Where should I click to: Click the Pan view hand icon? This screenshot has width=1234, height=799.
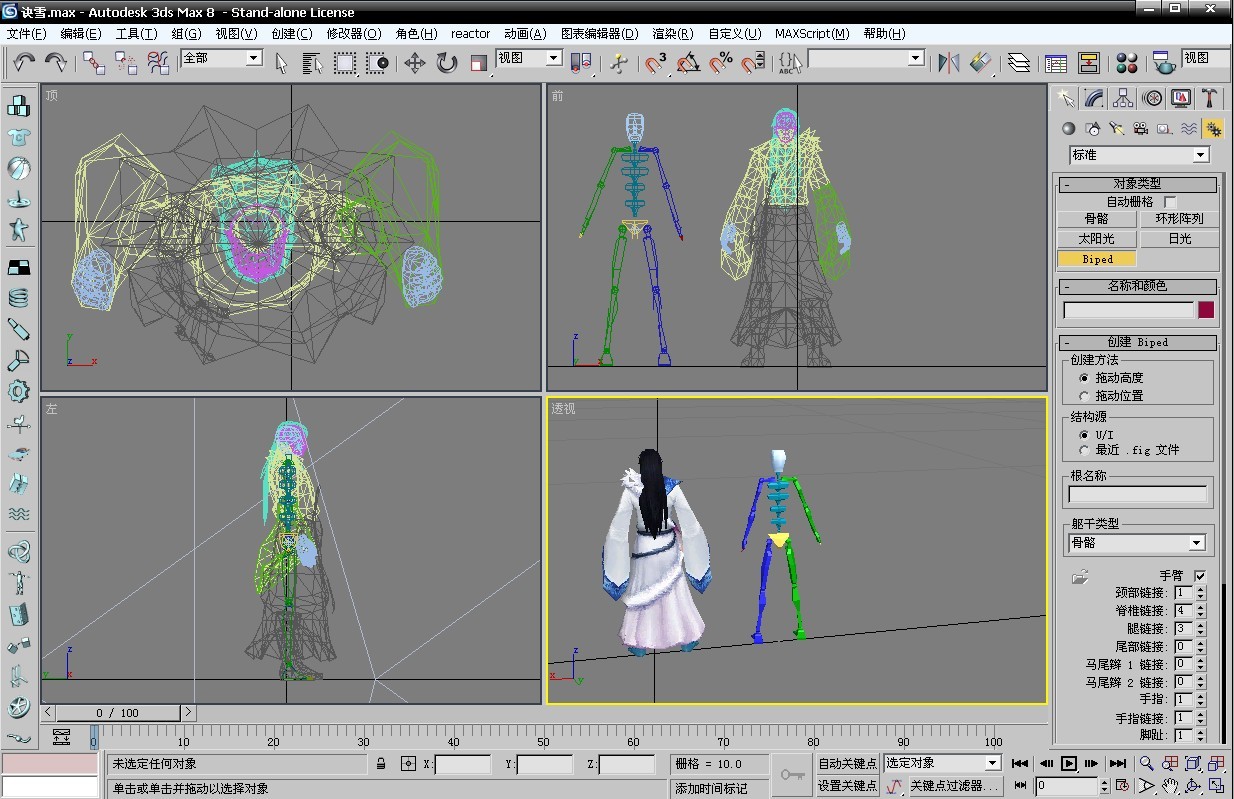(x=1170, y=787)
